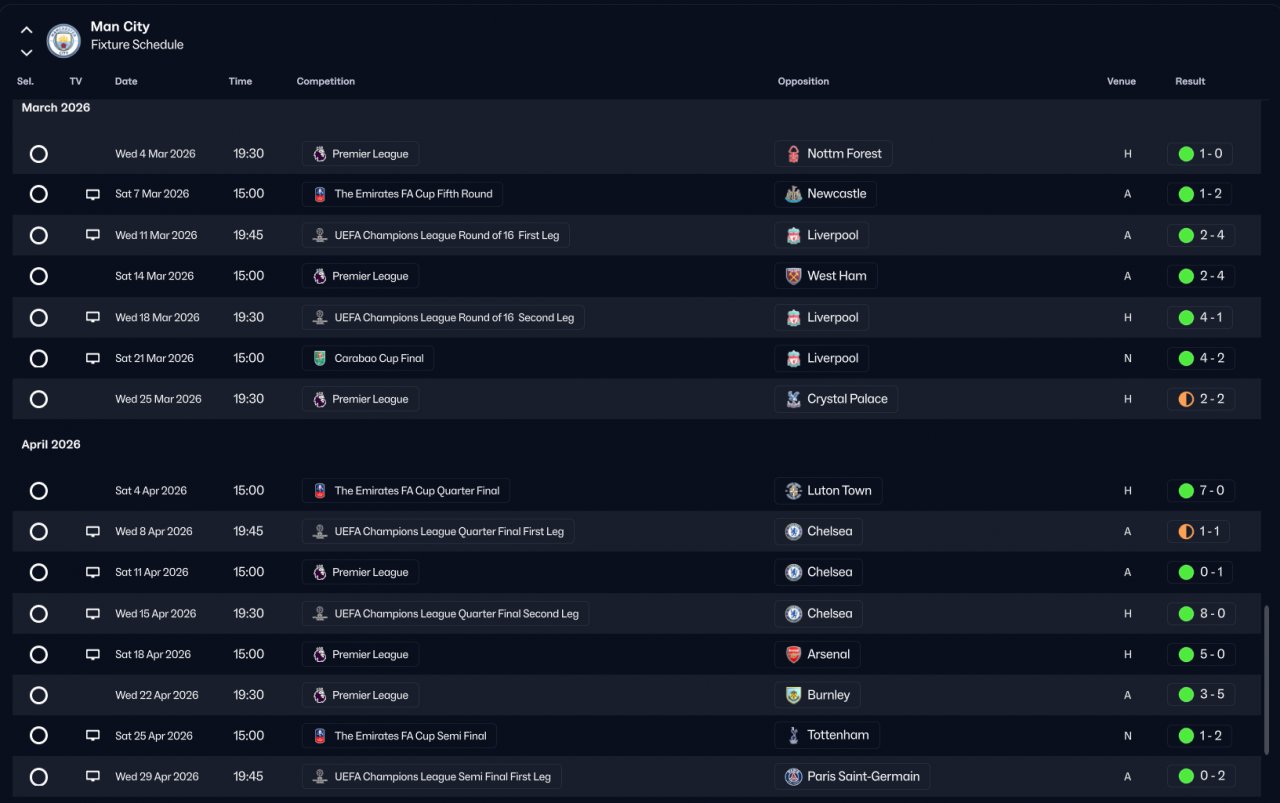The width and height of the screenshot is (1280, 803).
Task: Open the 2 - 2 draw result against Crystal Palace
Action: 1200,399
